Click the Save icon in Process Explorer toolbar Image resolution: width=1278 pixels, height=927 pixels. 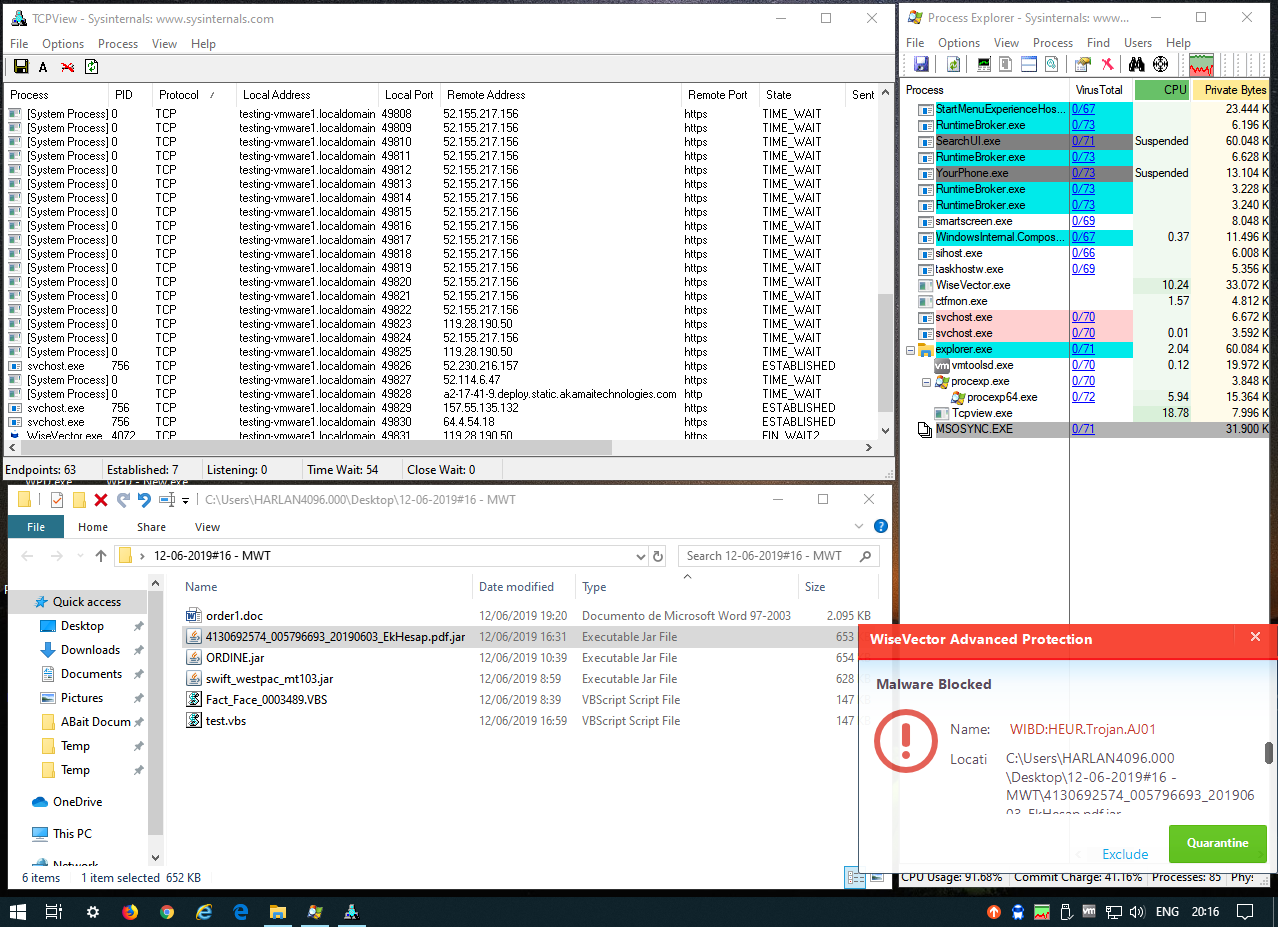point(921,65)
